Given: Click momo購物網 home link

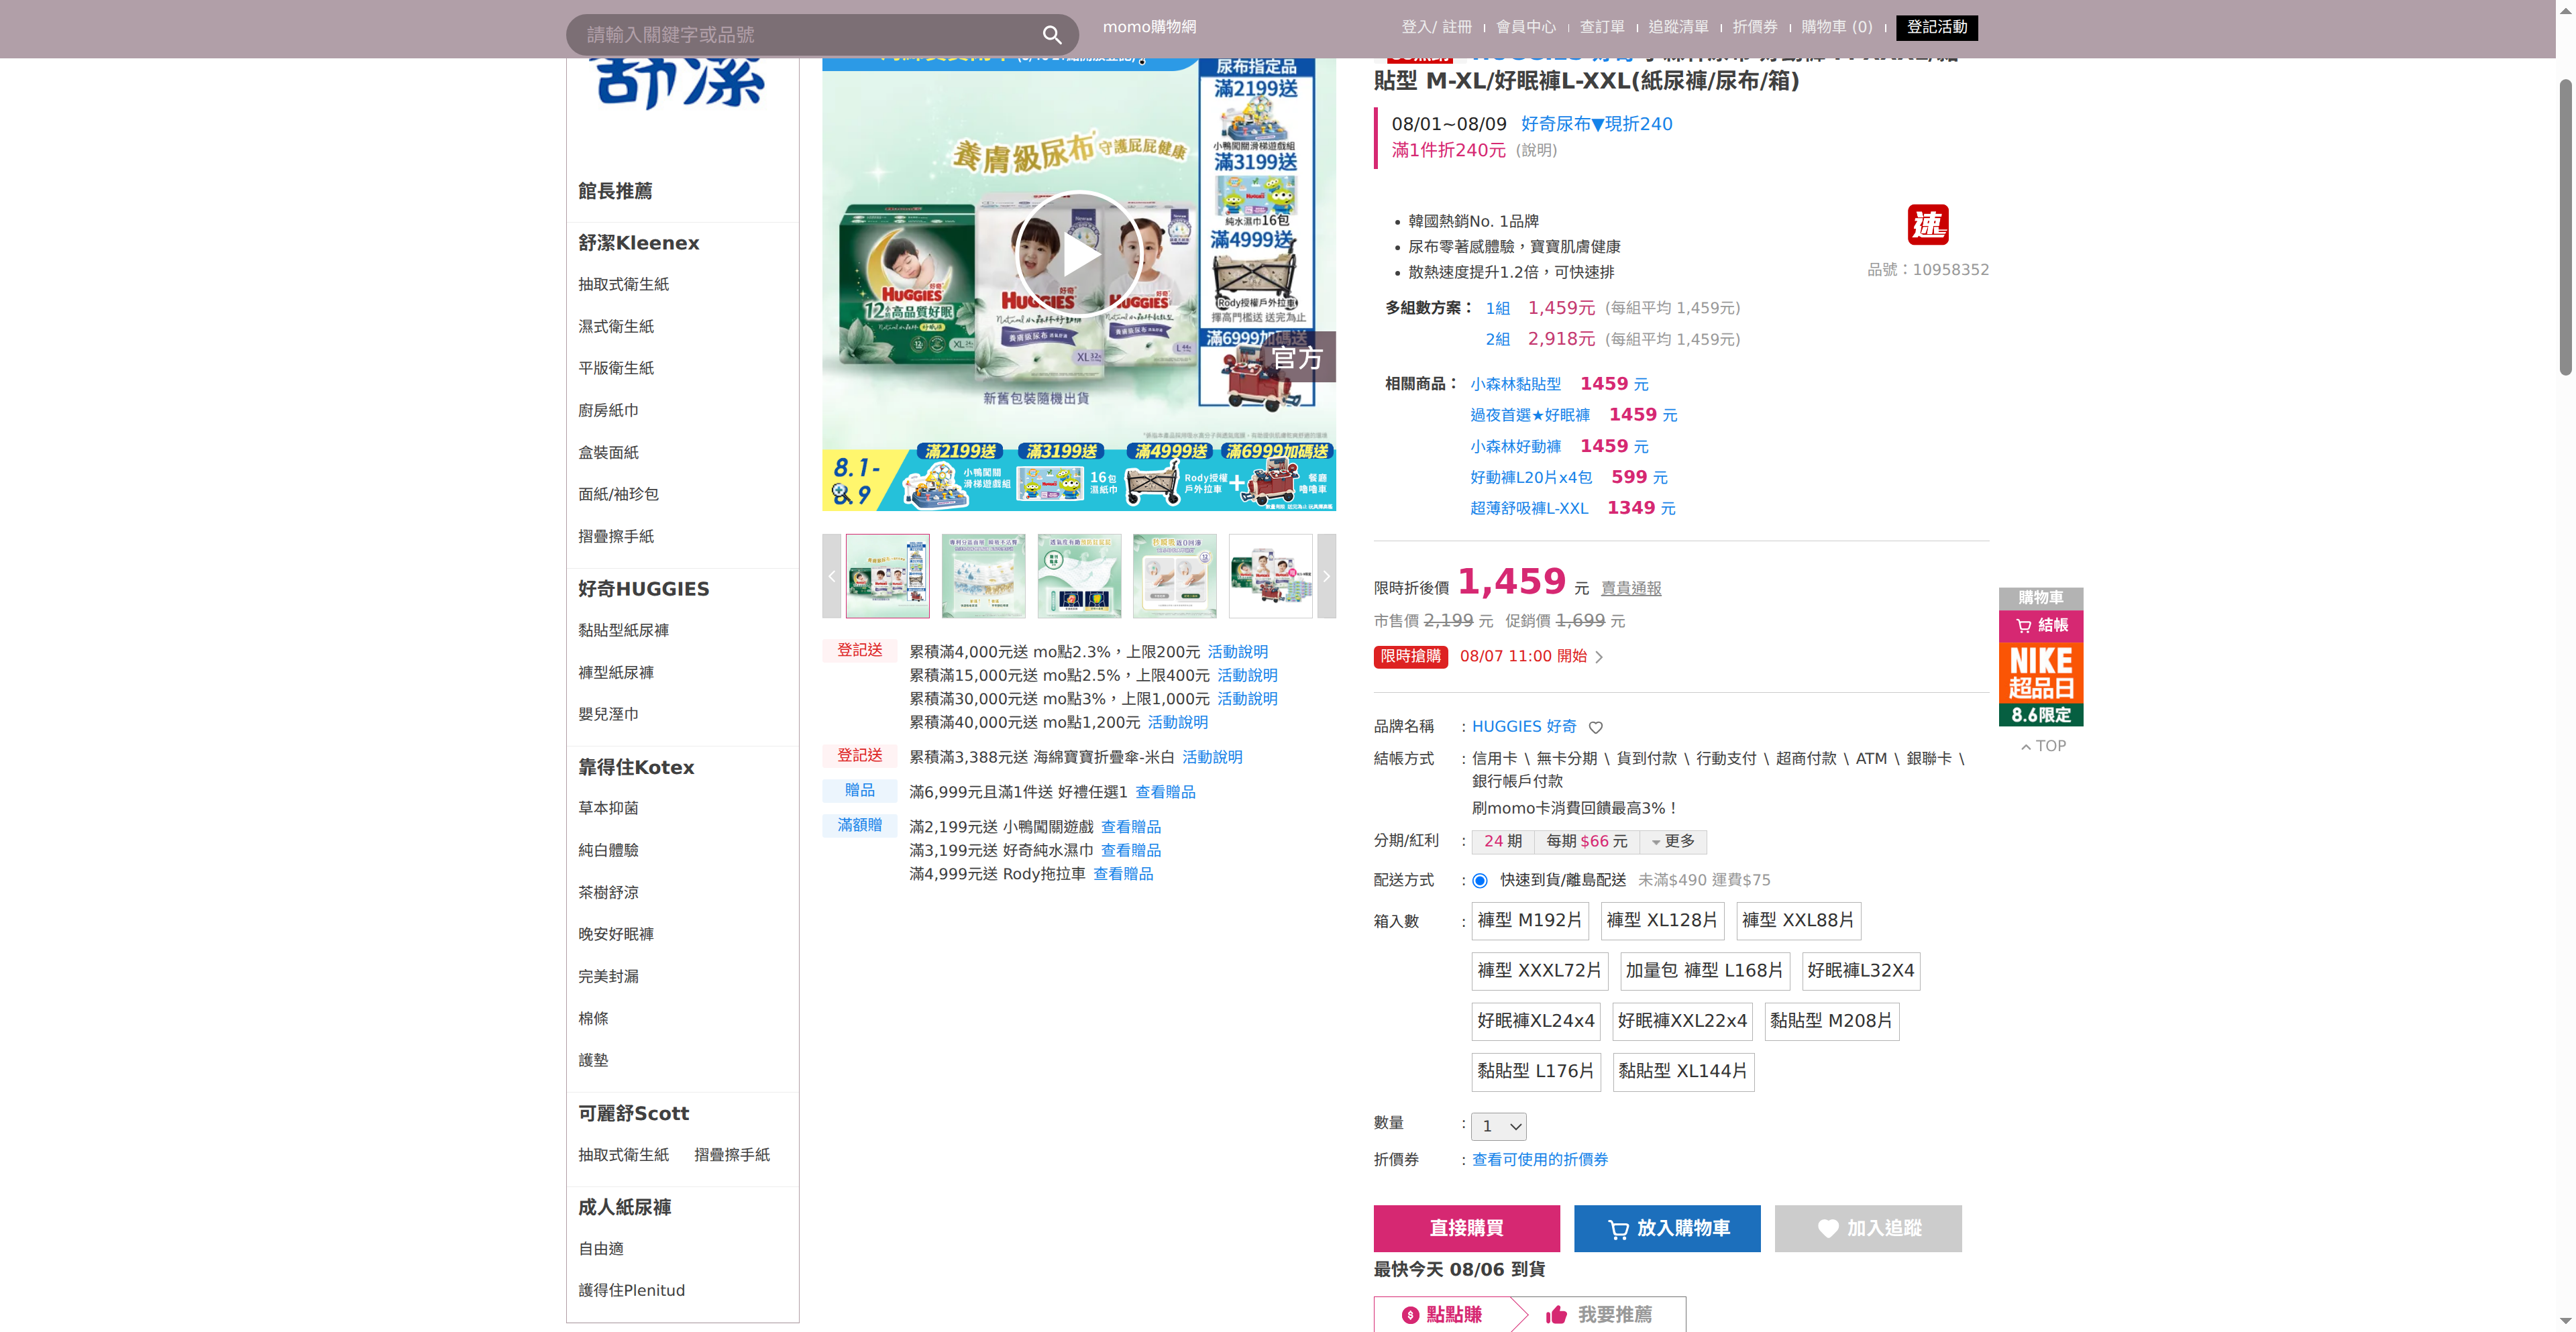Looking at the screenshot, I should pyautogui.click(x=1149, y=27).
